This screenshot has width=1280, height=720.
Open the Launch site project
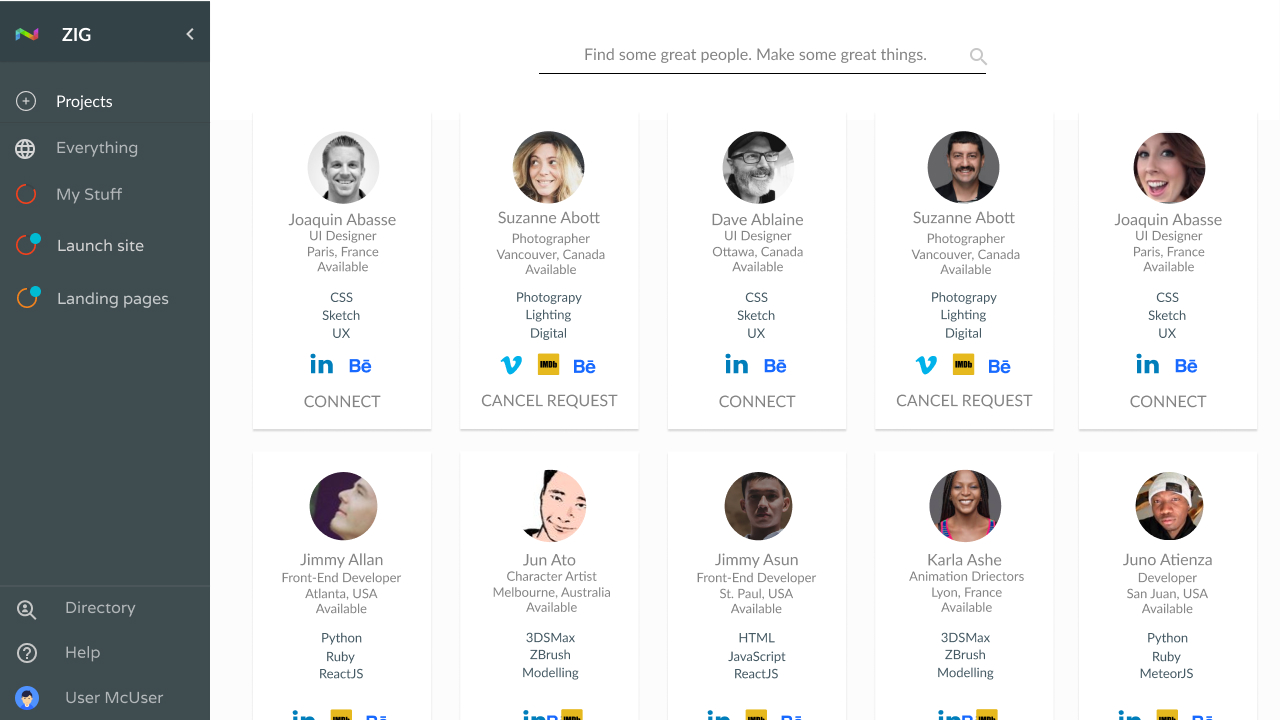click(x=100, y=246)
